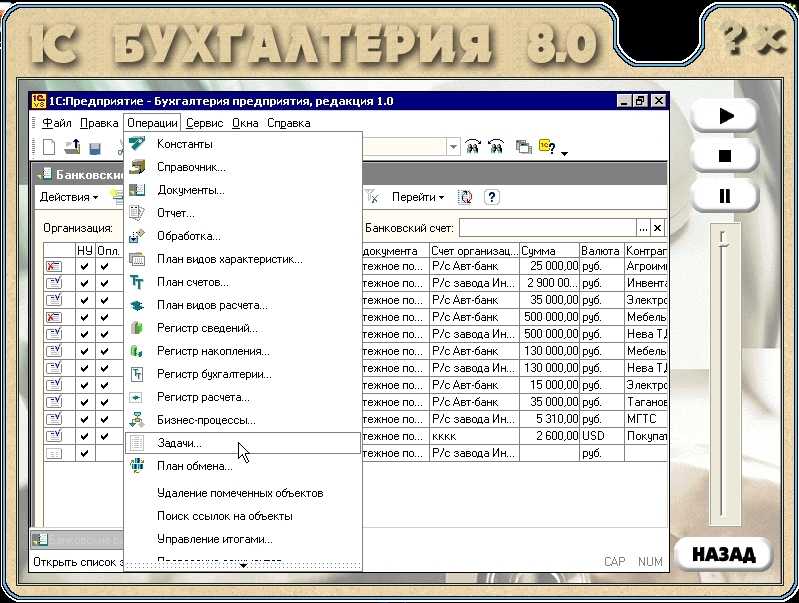Open toolbar options arrow beside help icon
The width and height of the screenshot is (799, 603).
(565, 152)
